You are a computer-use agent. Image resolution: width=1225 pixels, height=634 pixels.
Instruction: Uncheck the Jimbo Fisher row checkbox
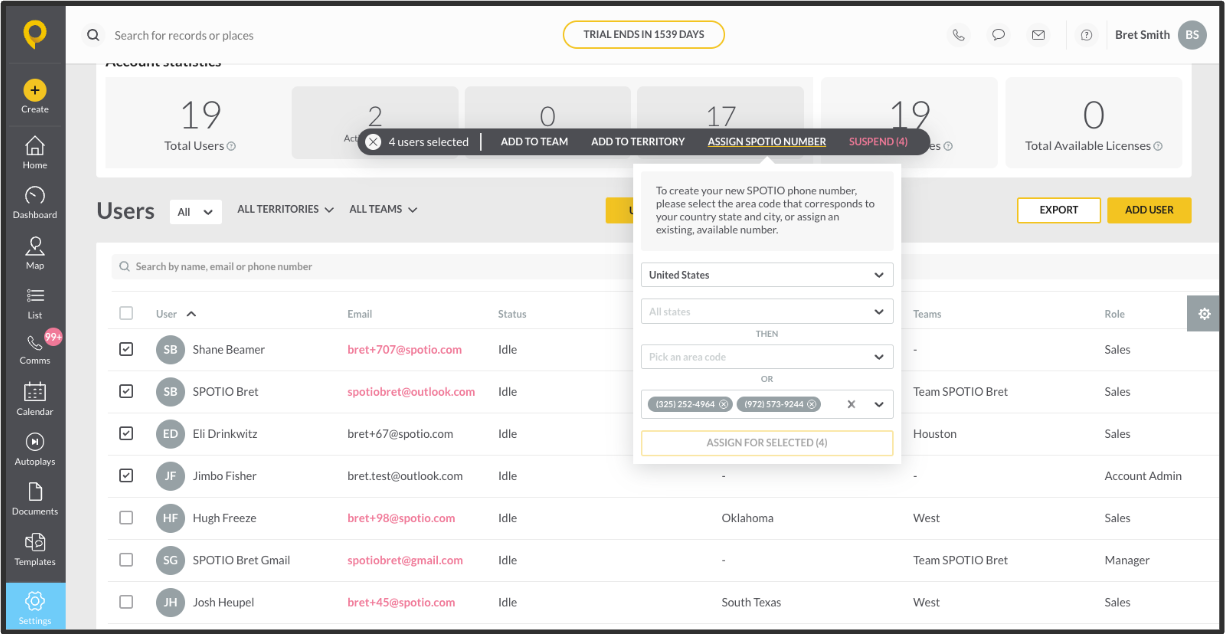tap(126, 475)
